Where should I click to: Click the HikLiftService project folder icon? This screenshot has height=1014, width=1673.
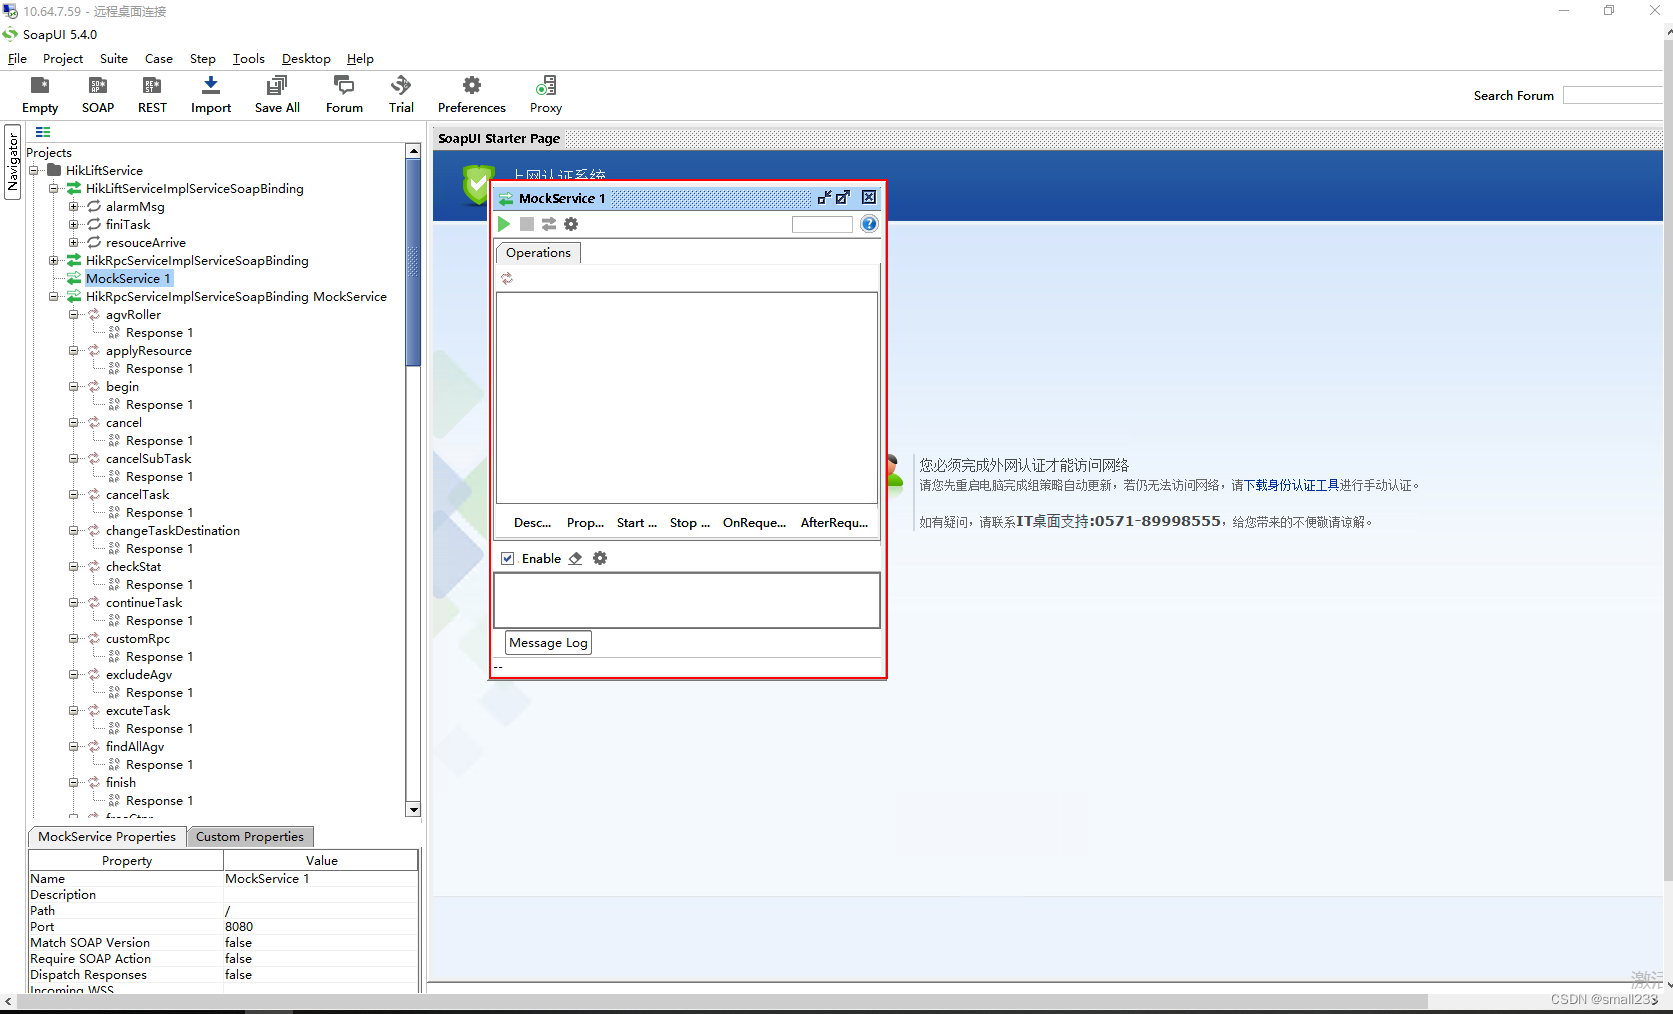[x=55, y=170]
